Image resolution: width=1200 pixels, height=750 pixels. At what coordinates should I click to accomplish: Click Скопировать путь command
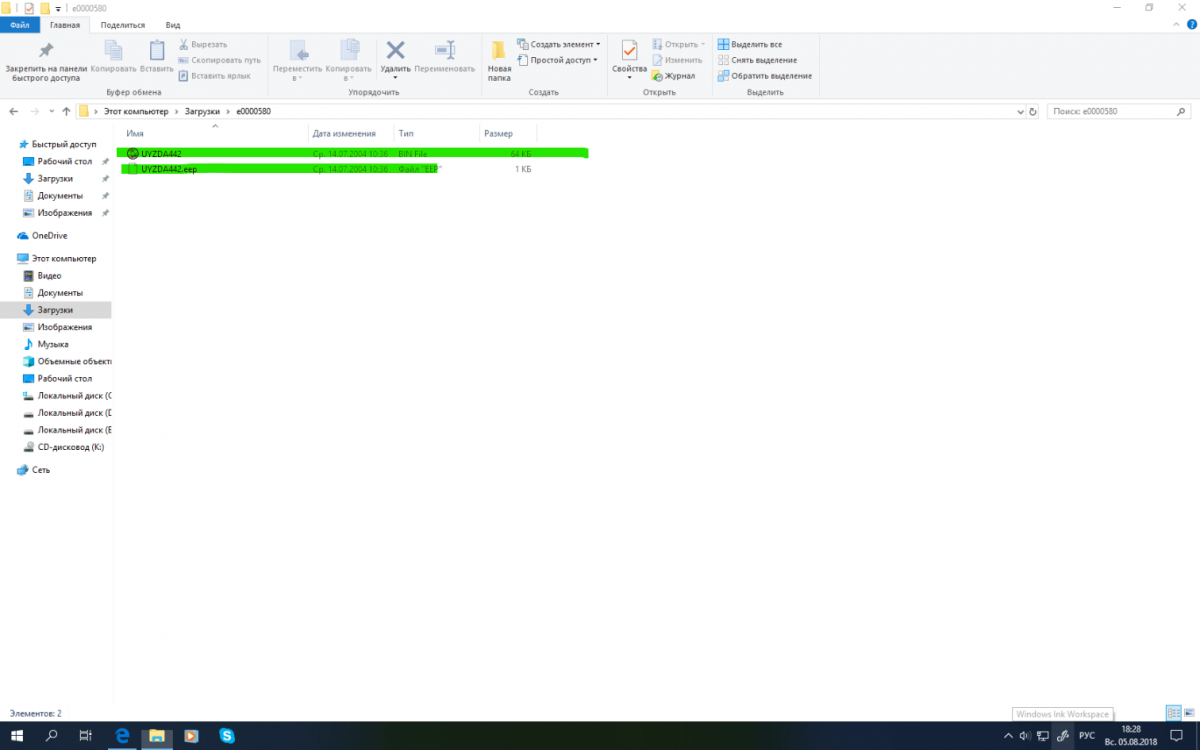[x=219, y=60]
